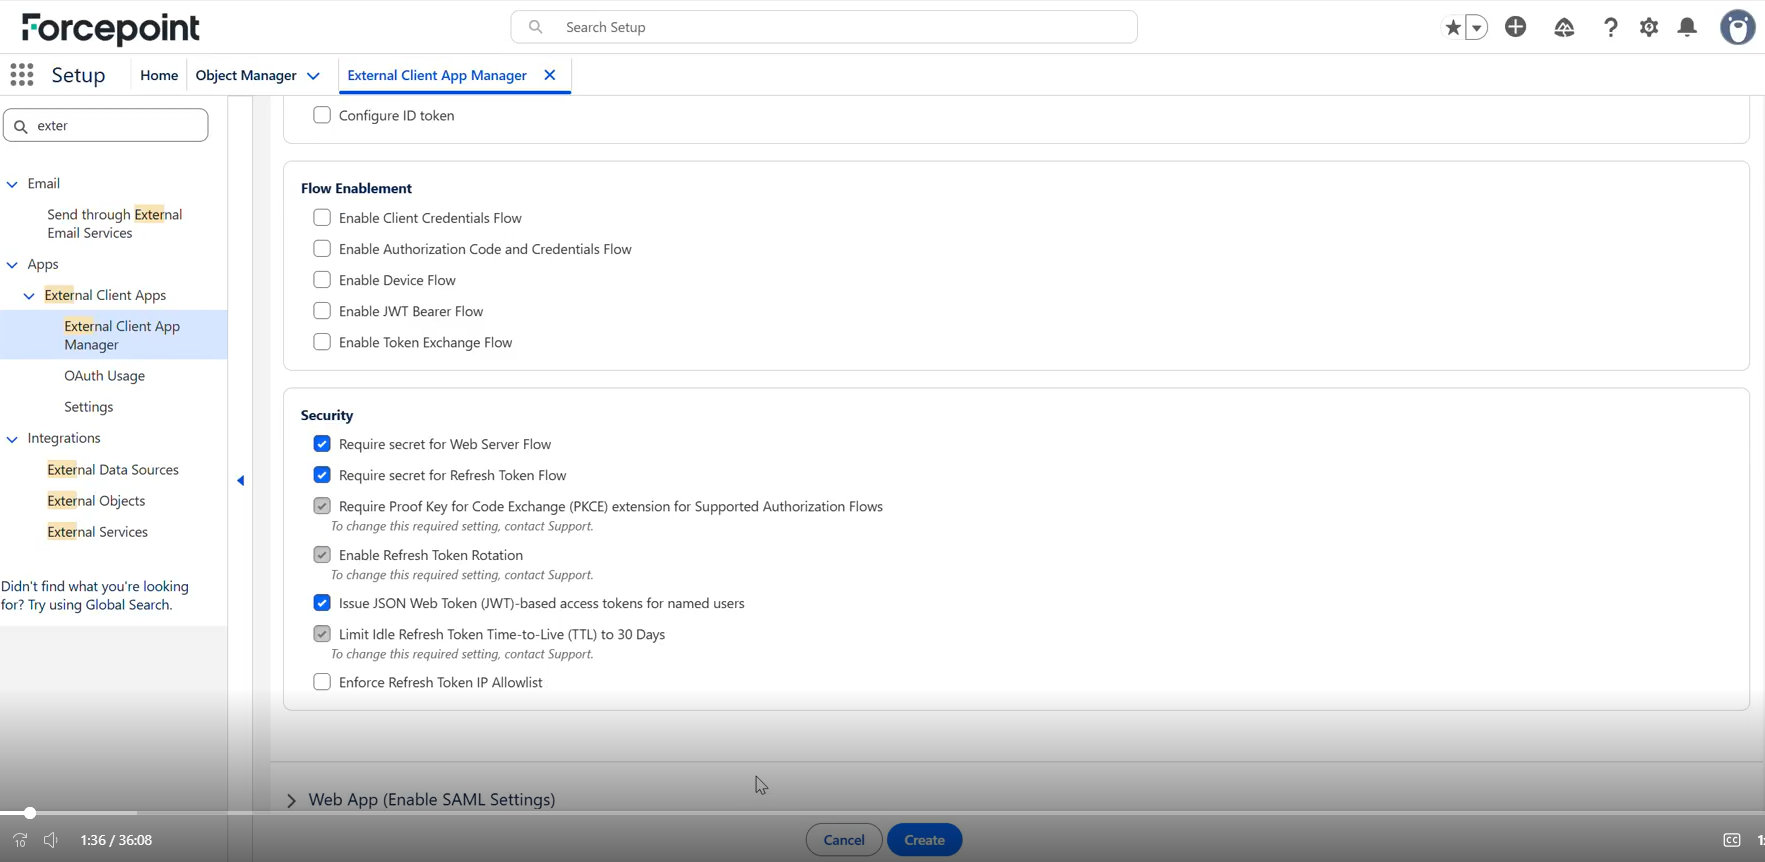Mute the video volume speaker icon
1765x862 pixels.
tap(51, 840)
